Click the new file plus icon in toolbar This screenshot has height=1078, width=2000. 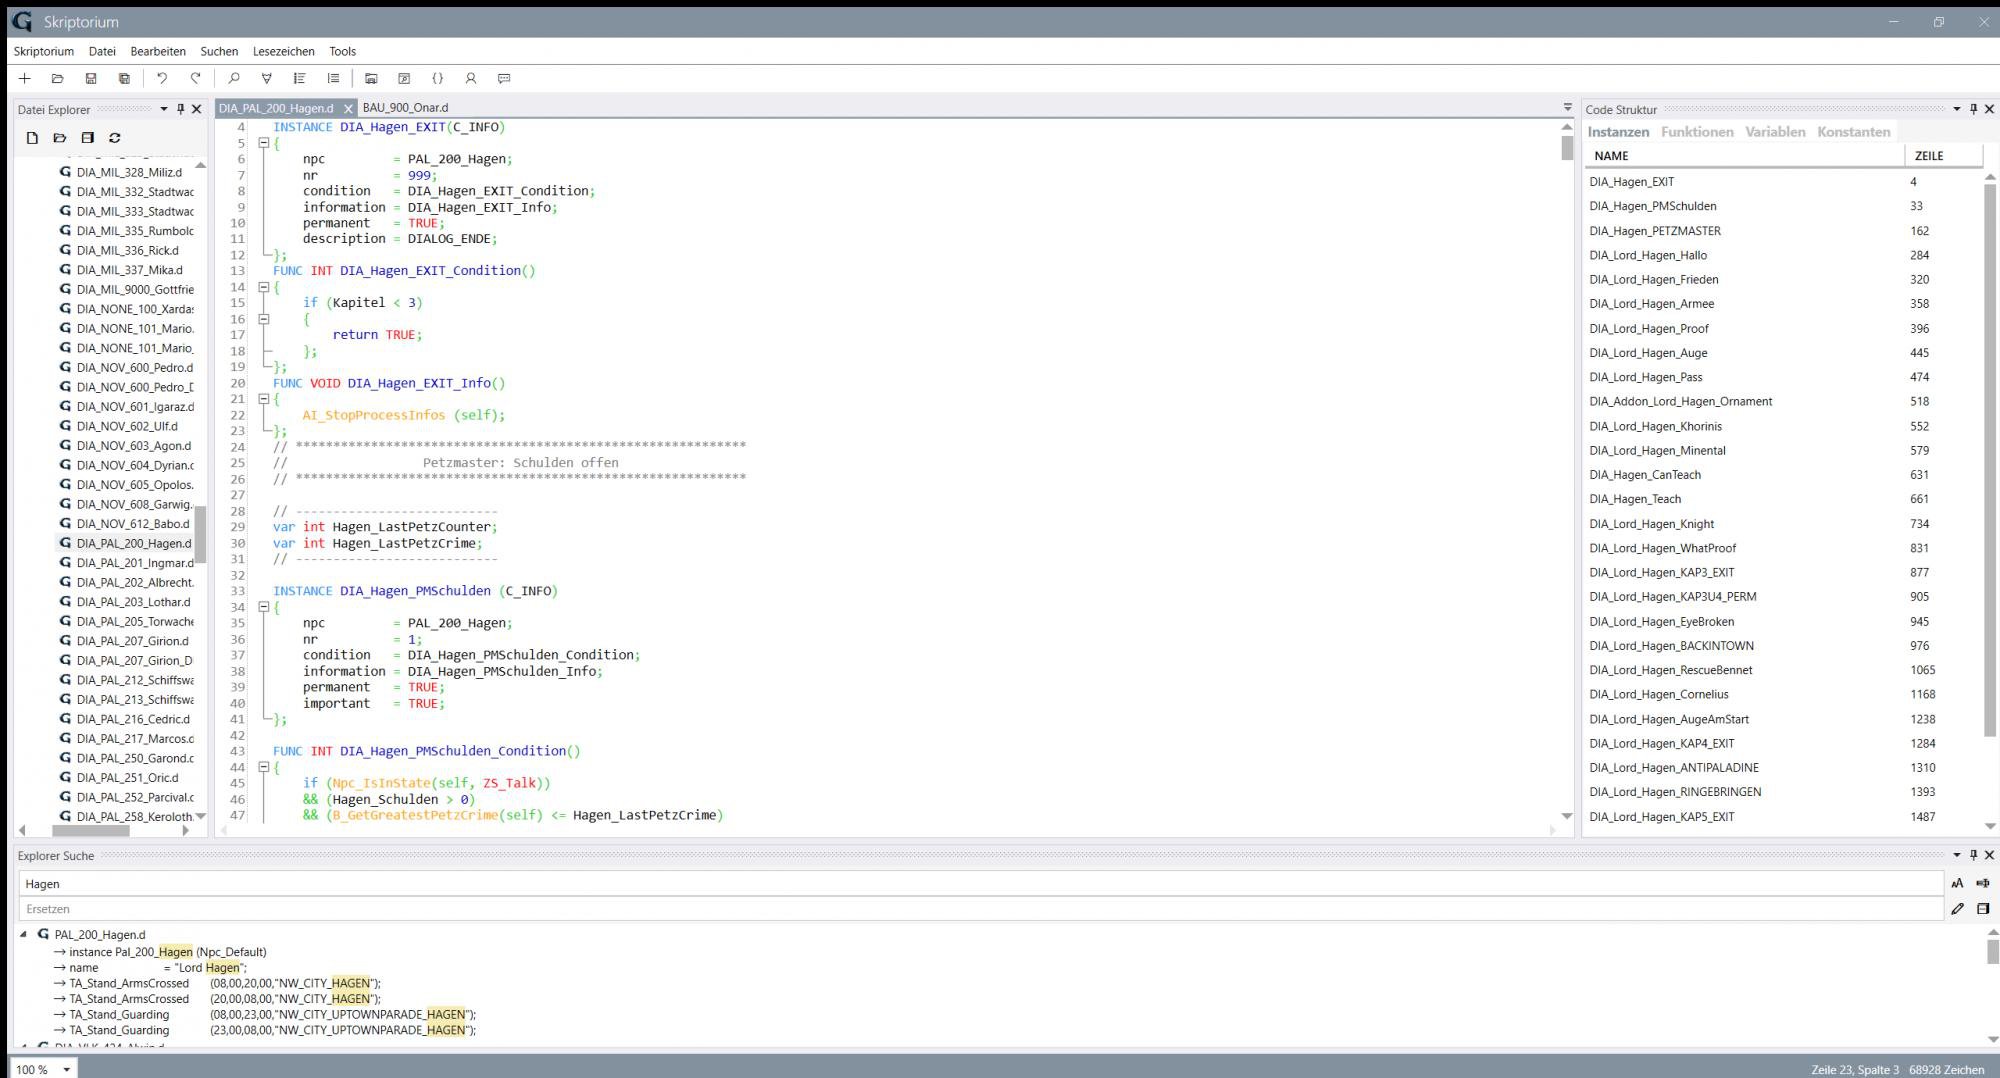coord(25,78)
